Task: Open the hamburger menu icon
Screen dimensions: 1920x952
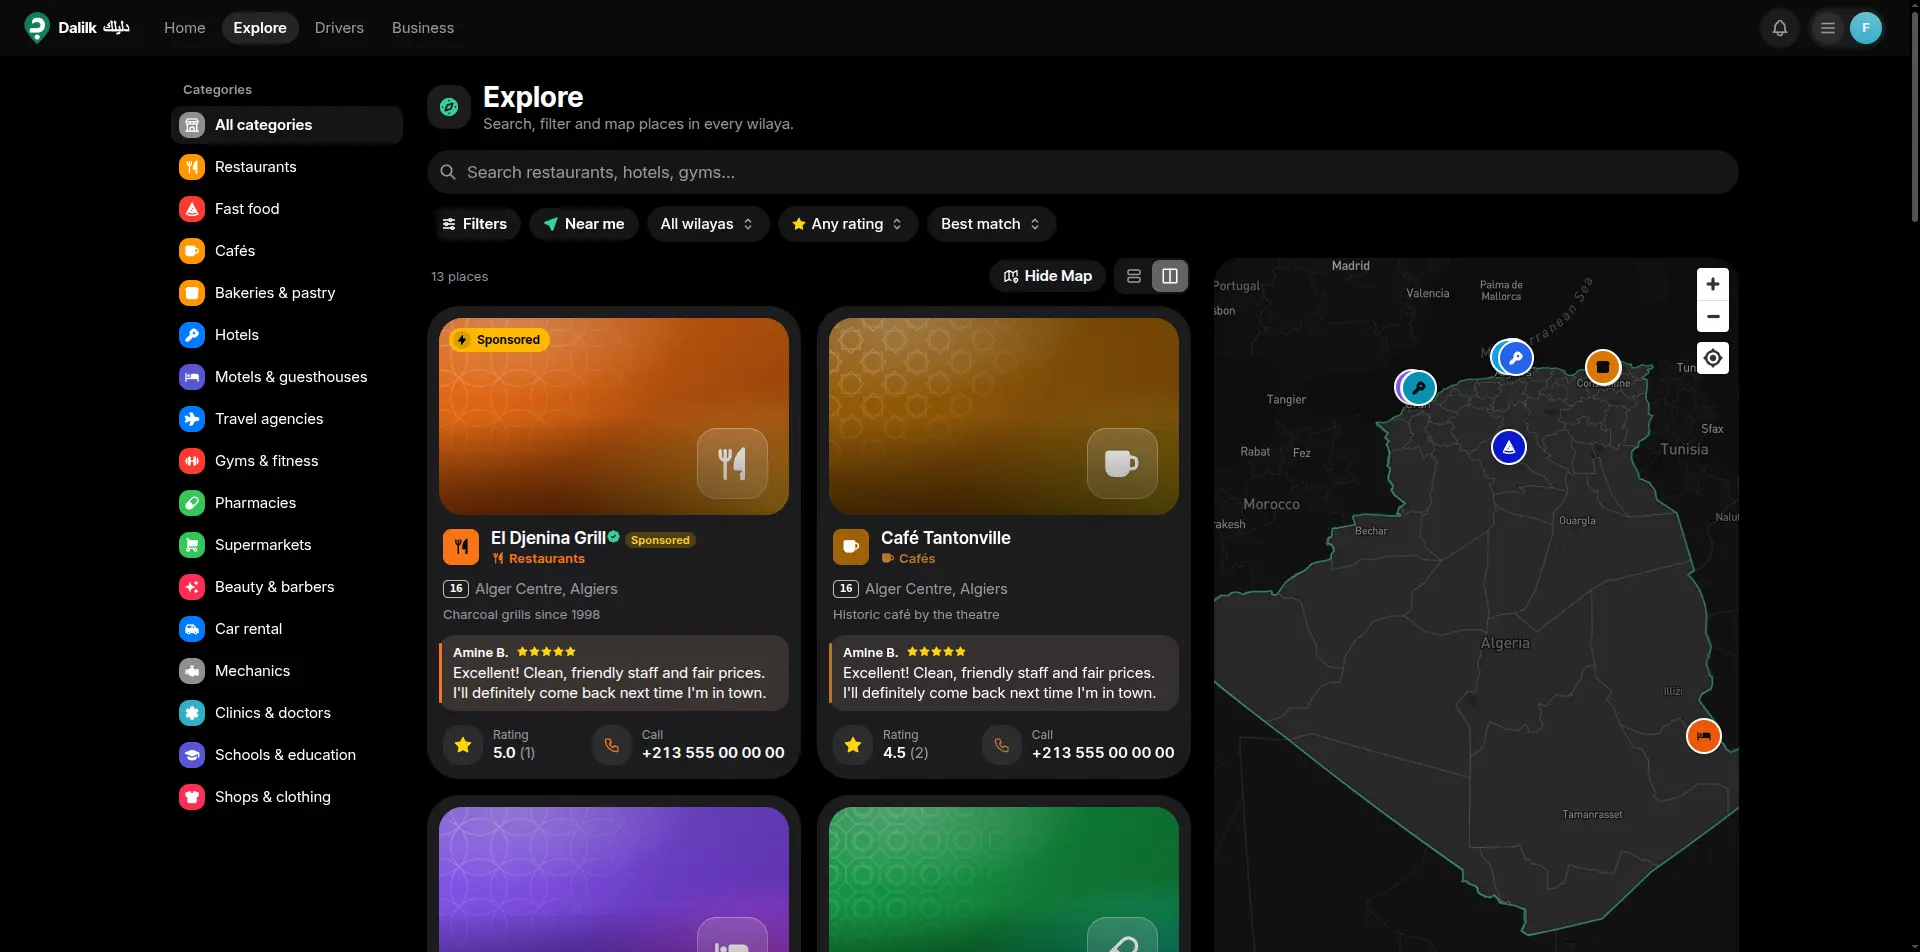Action: (1828, 28)
